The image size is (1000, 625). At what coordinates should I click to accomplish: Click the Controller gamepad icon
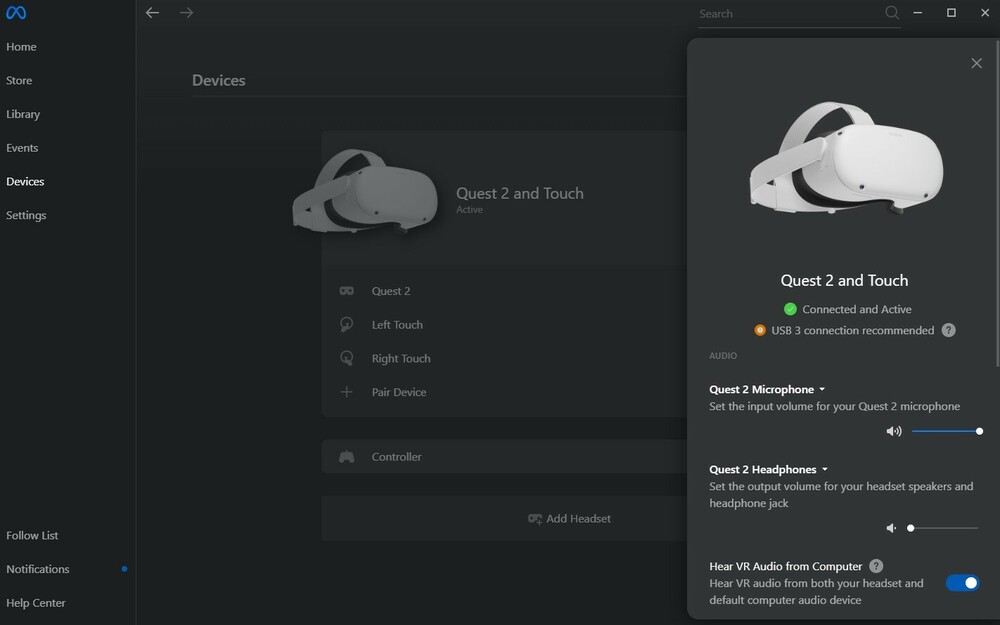tap(346, 457)
